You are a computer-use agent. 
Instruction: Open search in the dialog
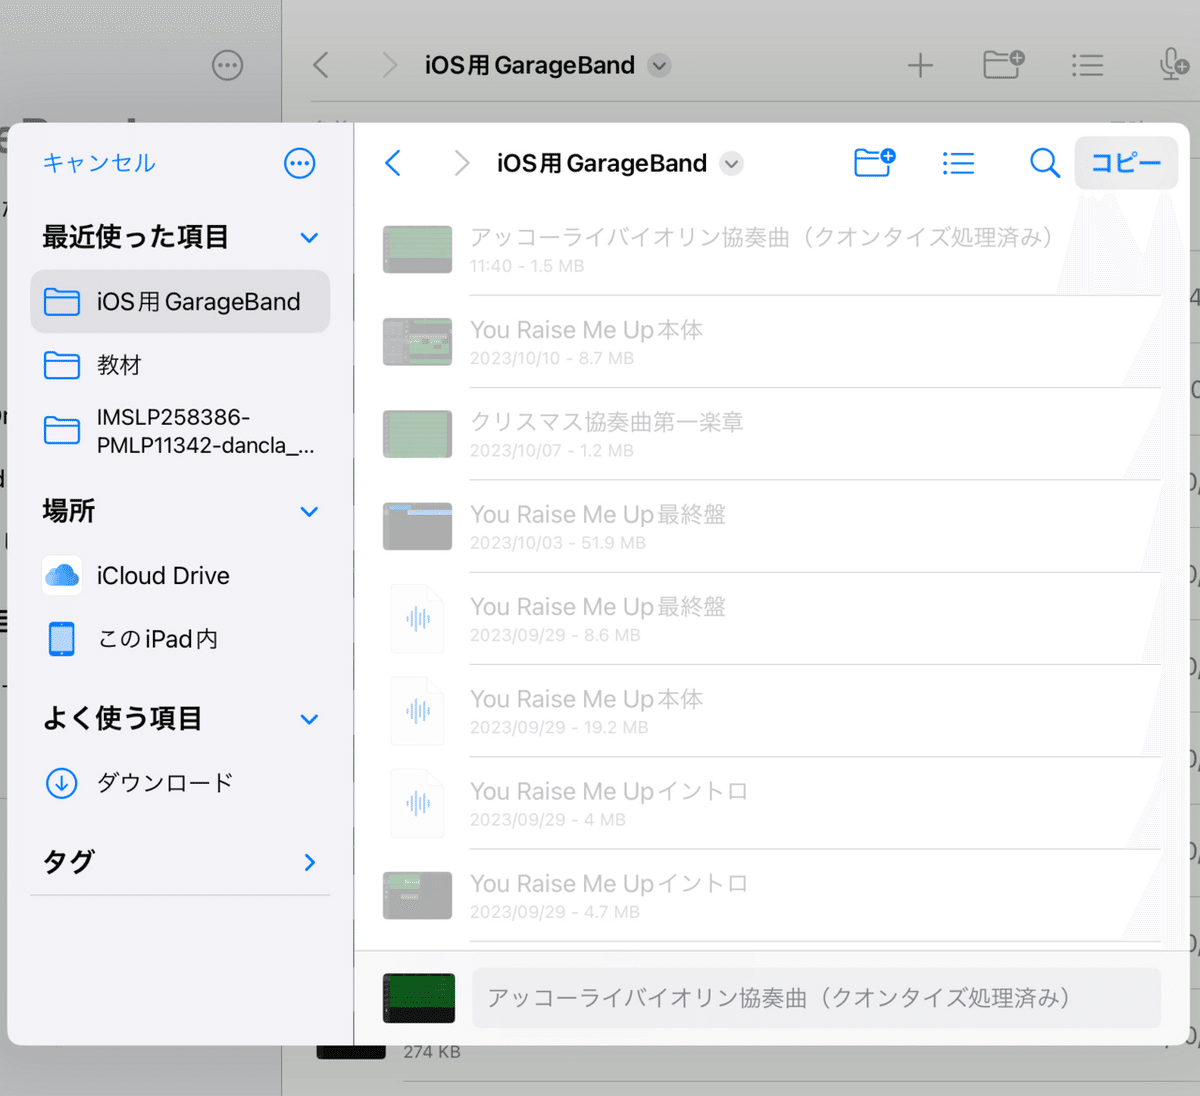tap(1044, 163)
